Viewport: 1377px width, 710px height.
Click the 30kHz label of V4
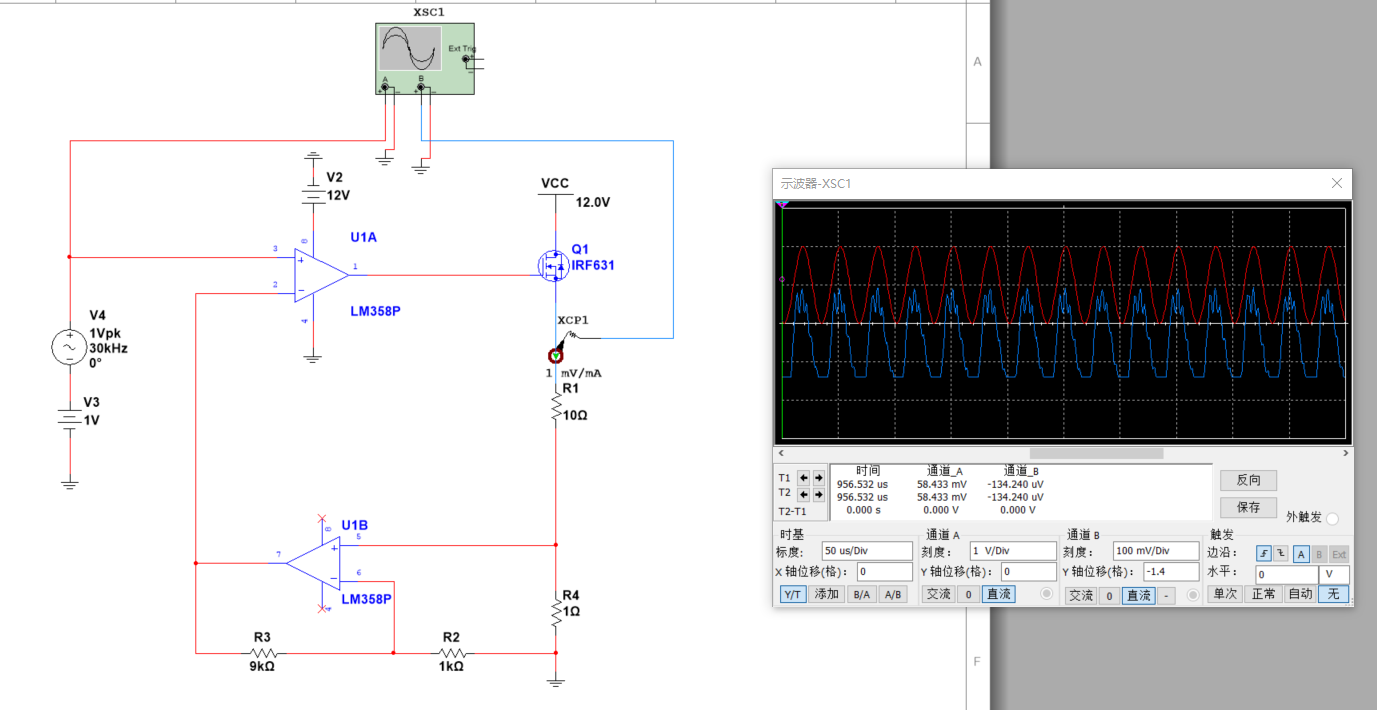(x=109, y=348)
